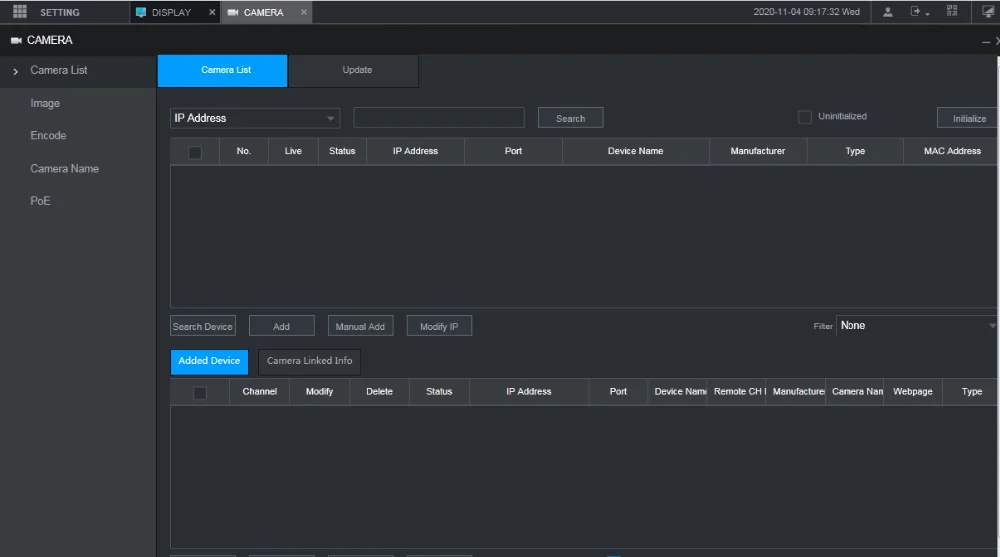
Task: Expand the Filter dropdown set to None
Action: 916,326
